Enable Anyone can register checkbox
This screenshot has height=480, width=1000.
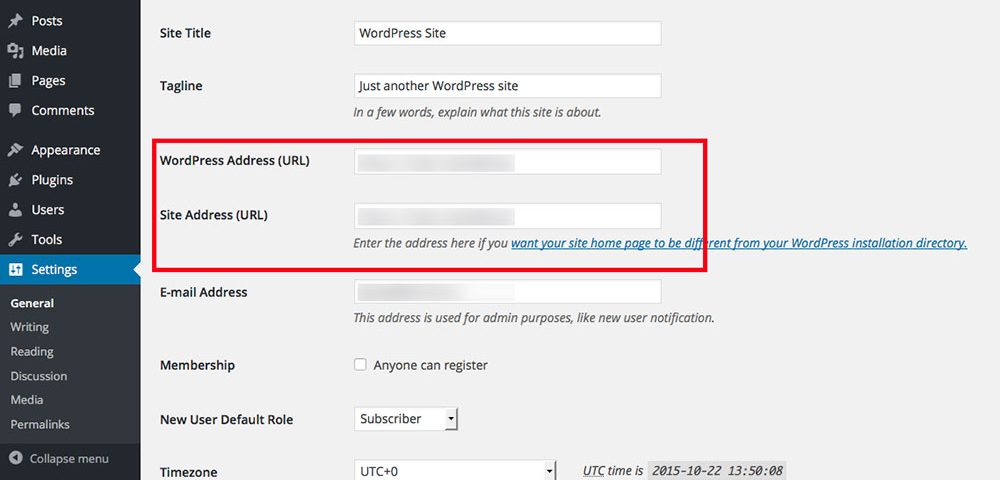click(360, 365)
